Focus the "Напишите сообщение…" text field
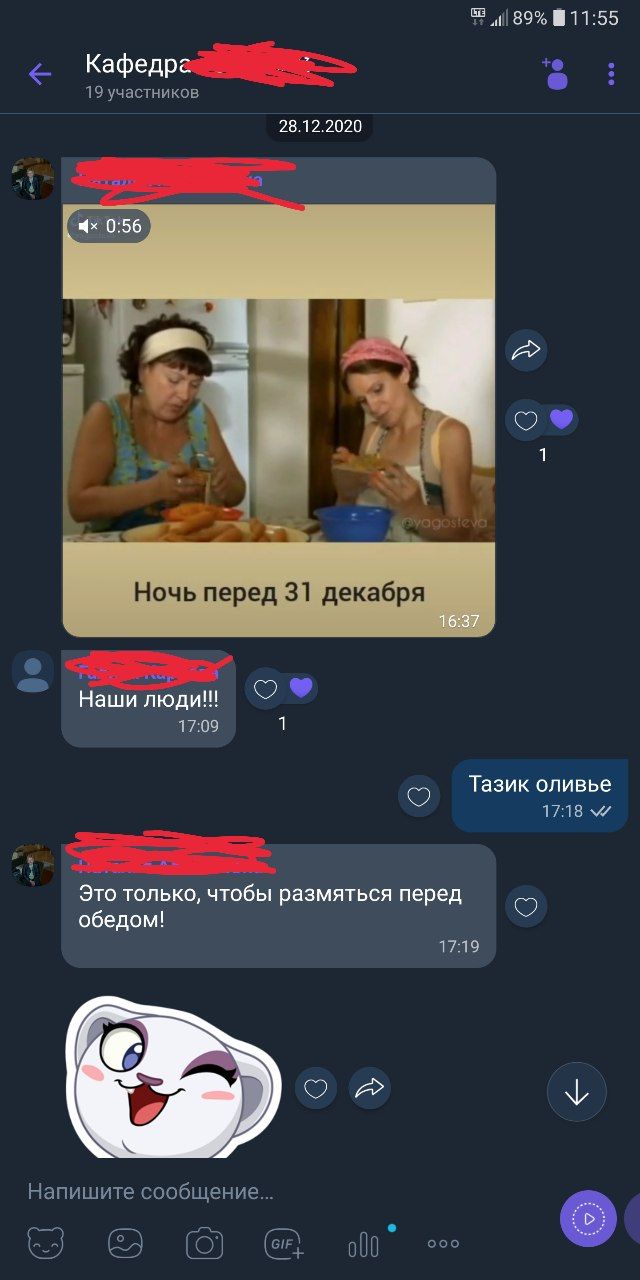 [280, 1191]
